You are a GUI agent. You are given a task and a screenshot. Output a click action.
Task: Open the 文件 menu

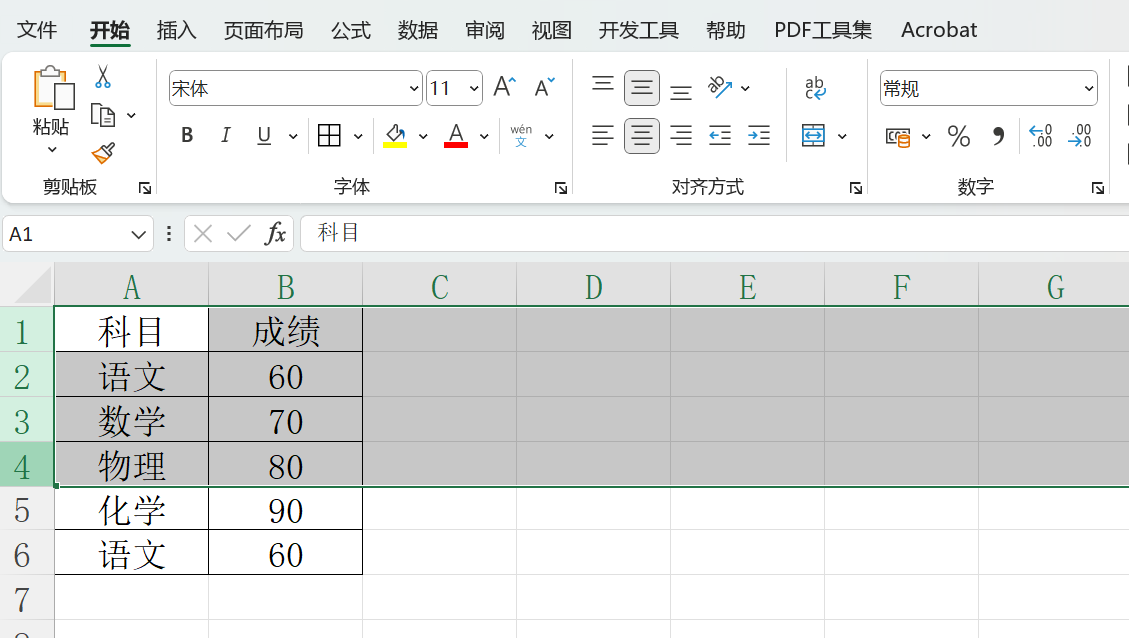pos(37,30)
